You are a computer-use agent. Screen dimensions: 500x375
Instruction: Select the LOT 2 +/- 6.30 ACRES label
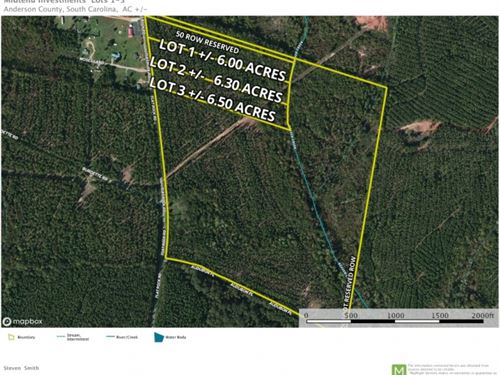(216, 80)
